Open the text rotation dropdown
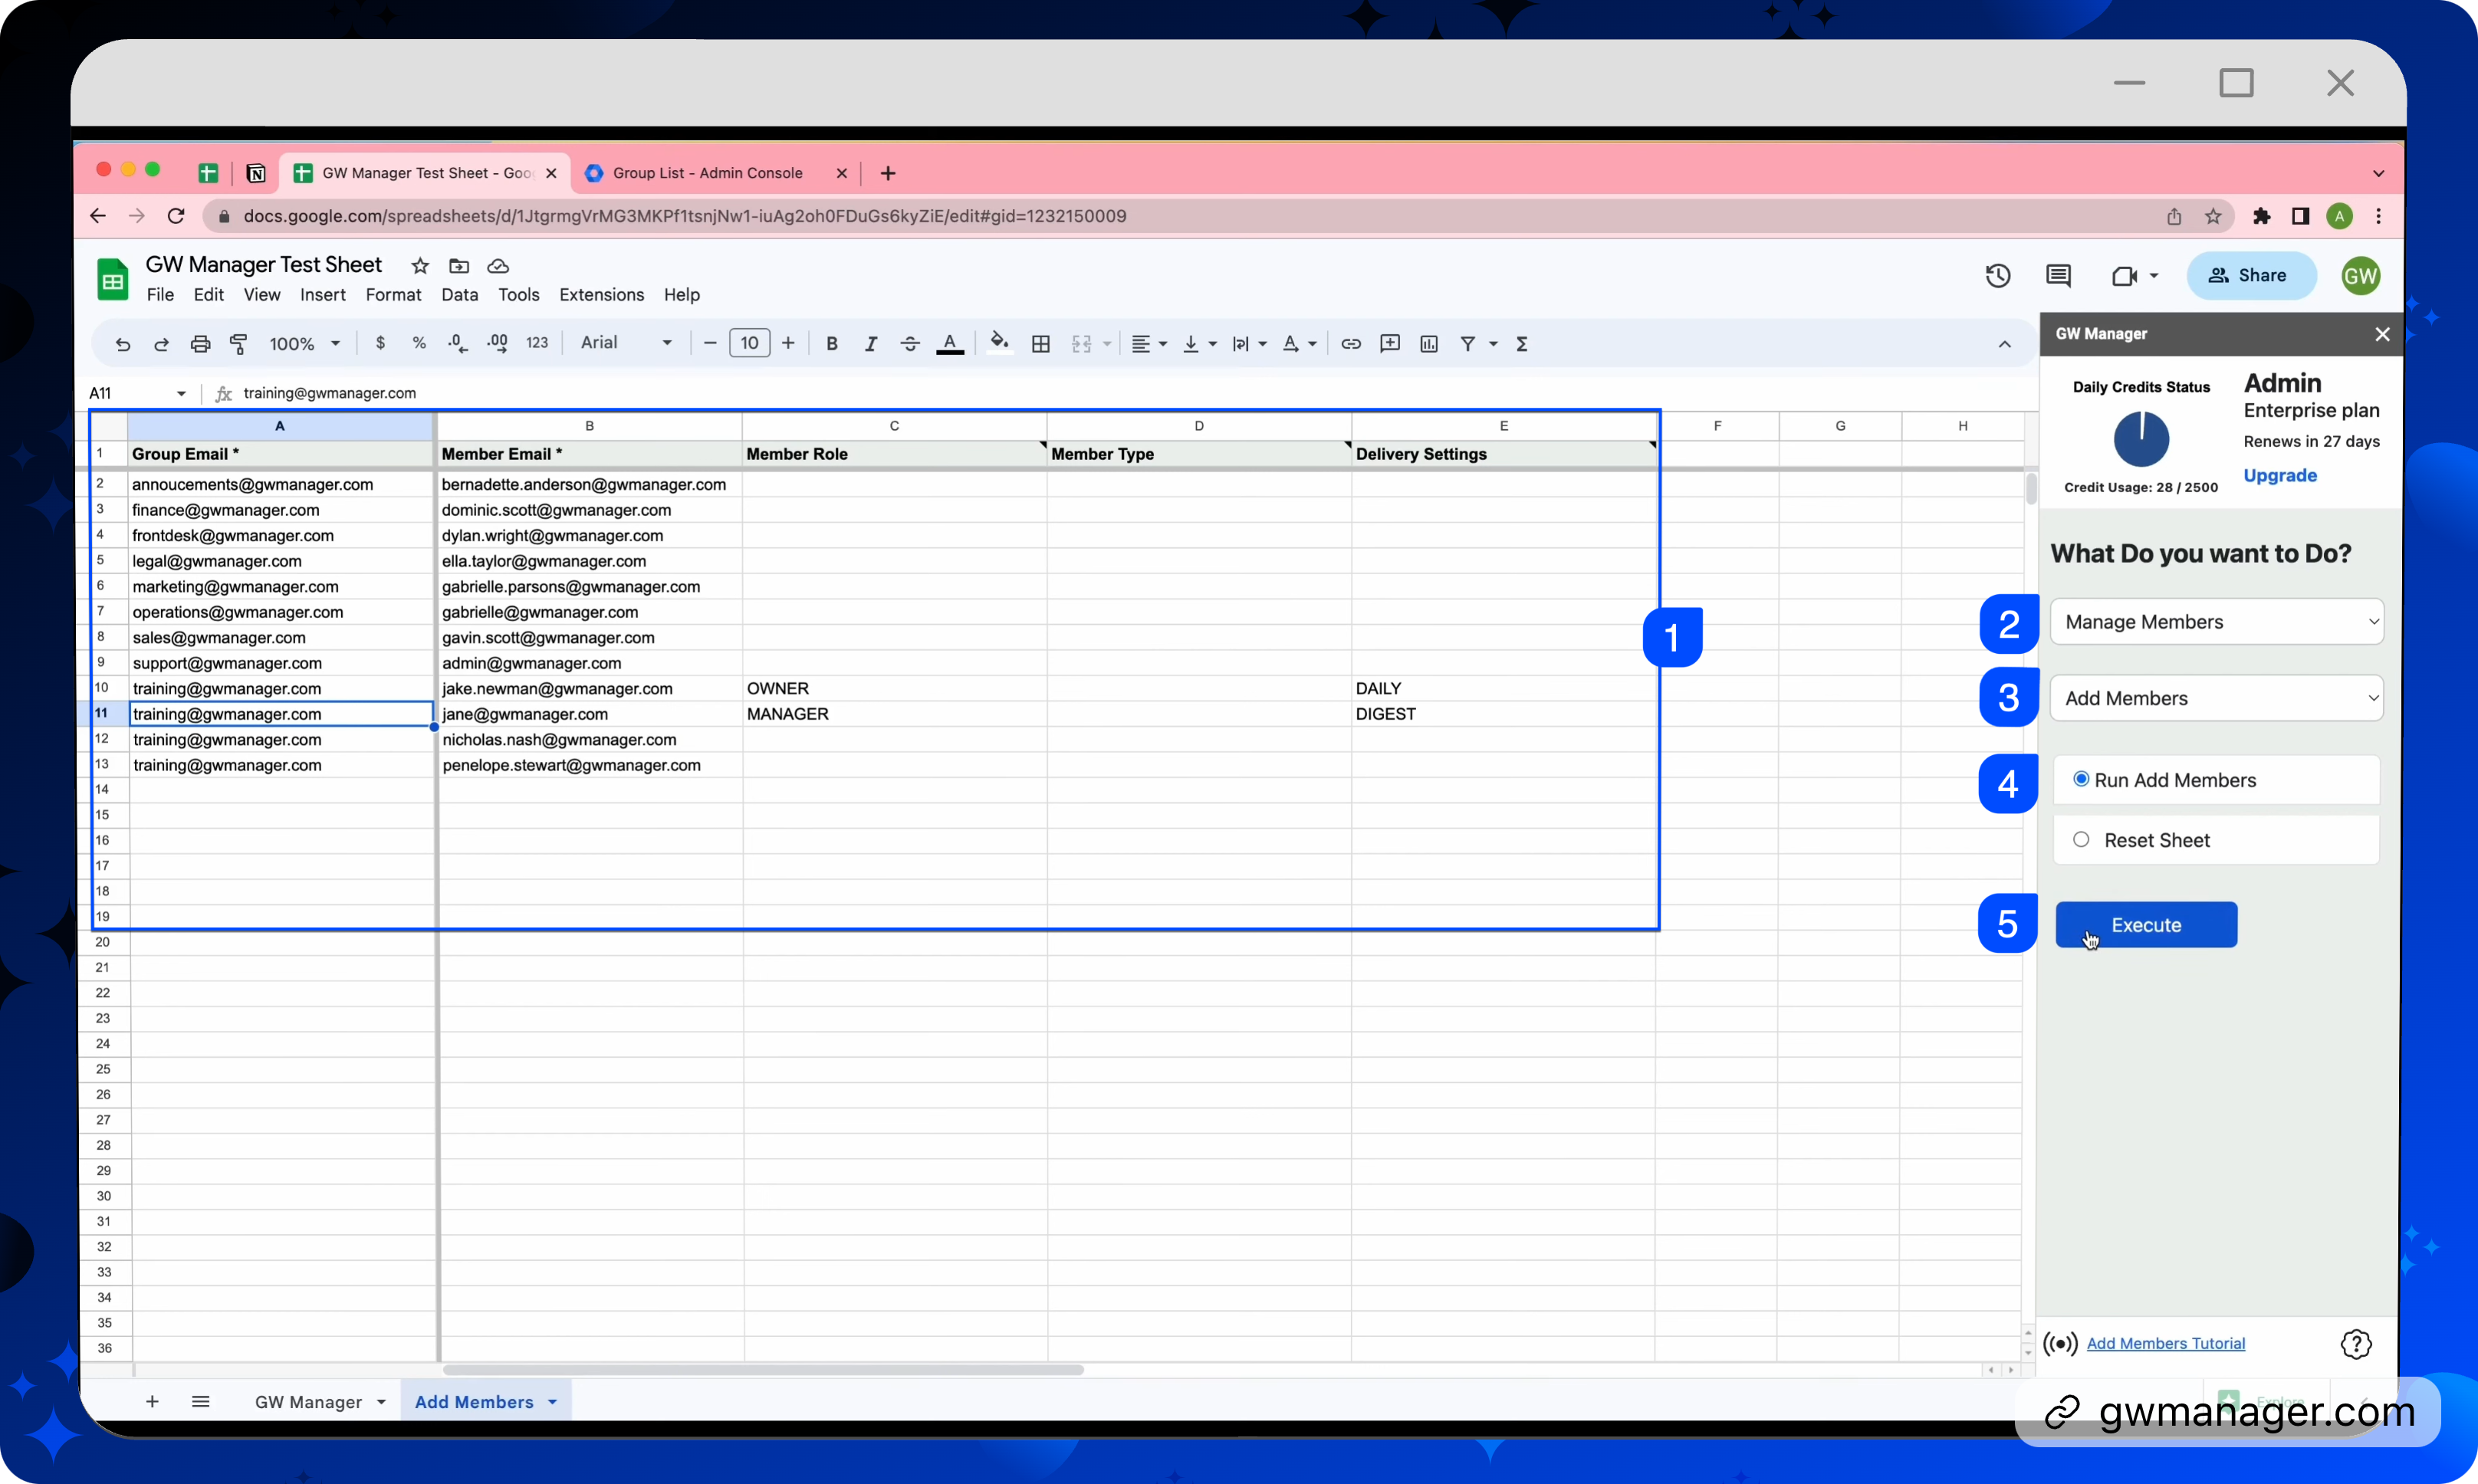The width and height of the screenshot is (2478, 1484). (x=1299, y=343)
